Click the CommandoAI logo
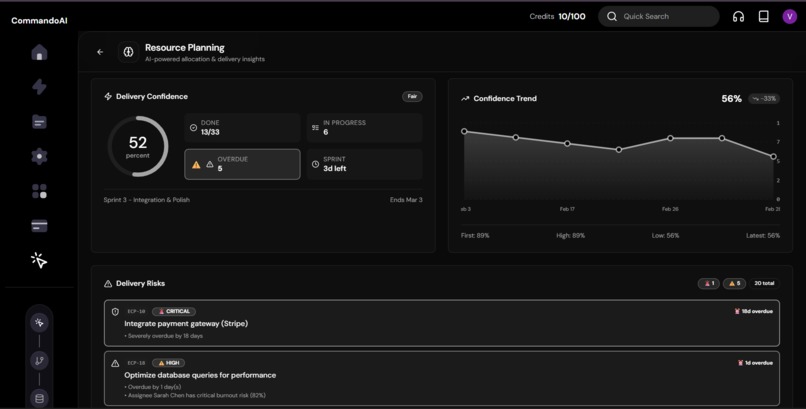This screenshot has width=806, height=409. click(39, 21)
